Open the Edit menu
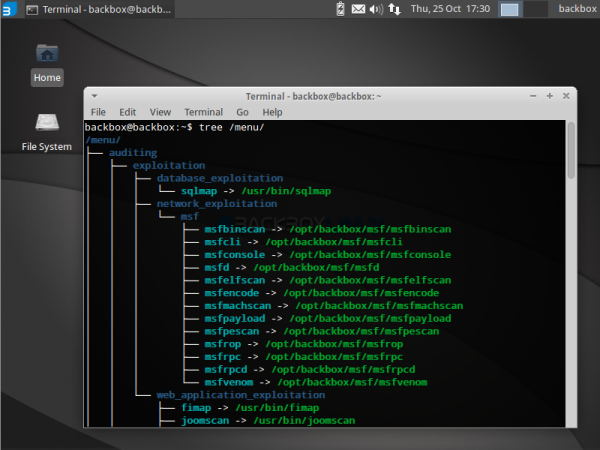 click(127, 112)
